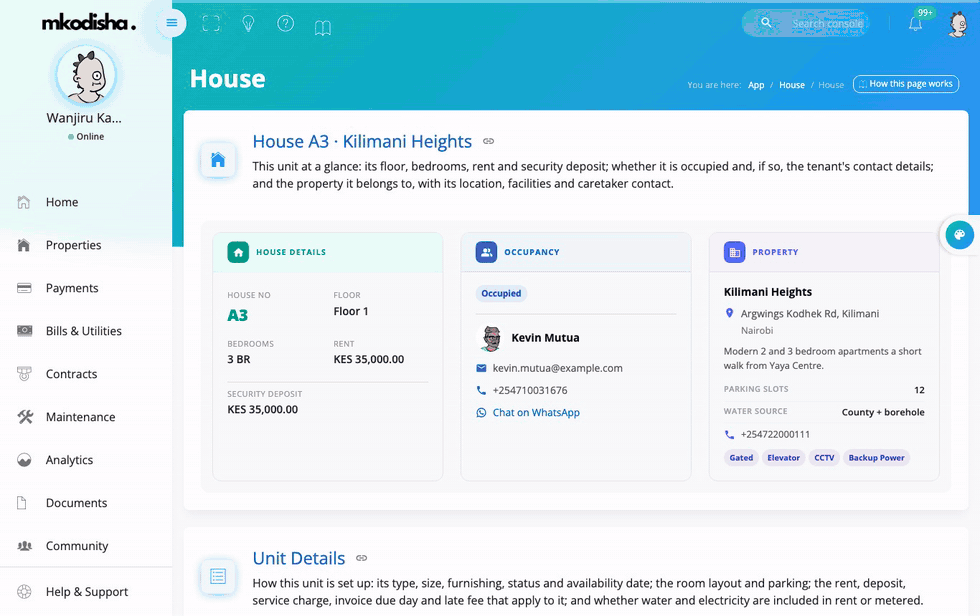980x616 pixels.
Task: Click the Floor 1 value
Action: point(351,311)
